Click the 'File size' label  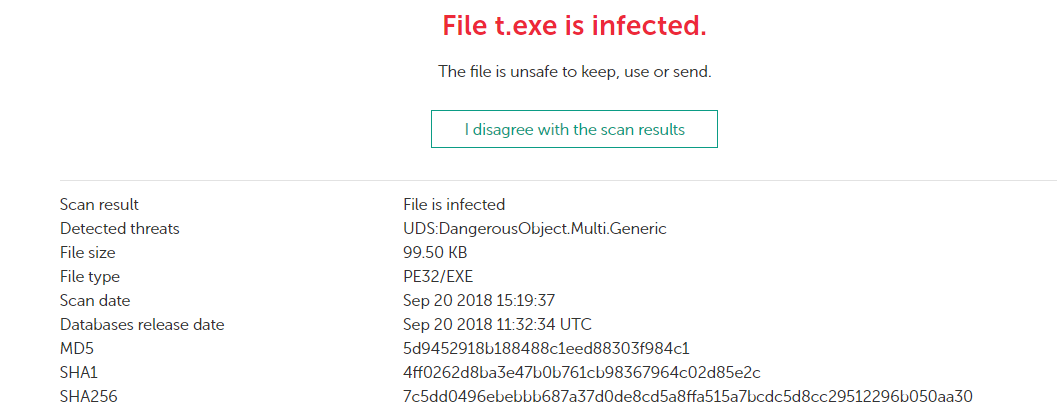point(87,252)
